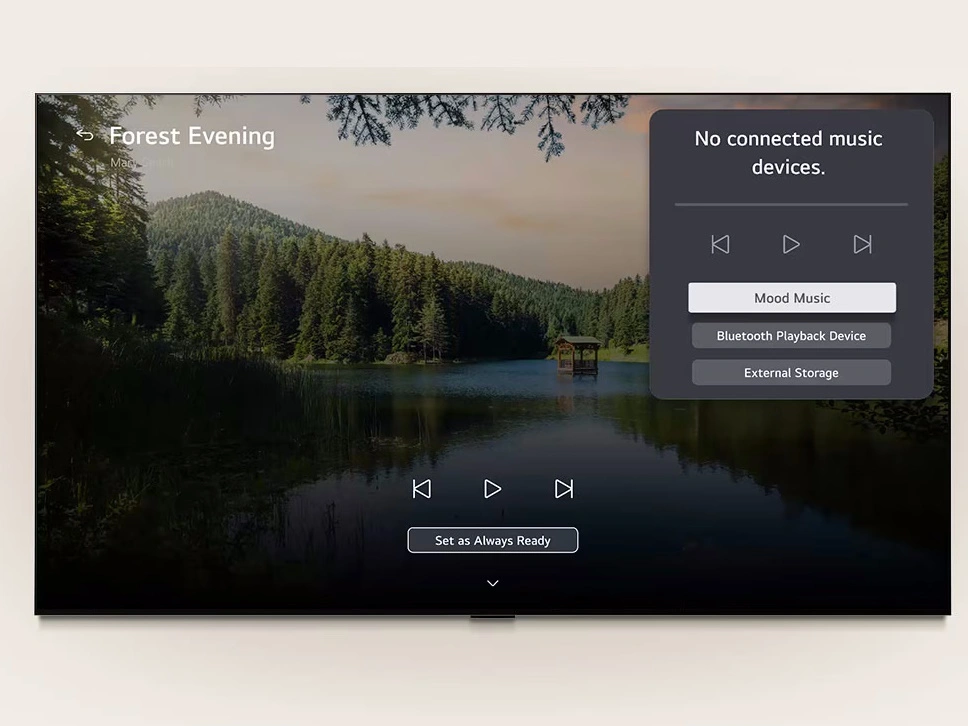Viewport: 968px width, 726px height.
Task: Toggle playback with the panel play control
Action: coord(791,244)
